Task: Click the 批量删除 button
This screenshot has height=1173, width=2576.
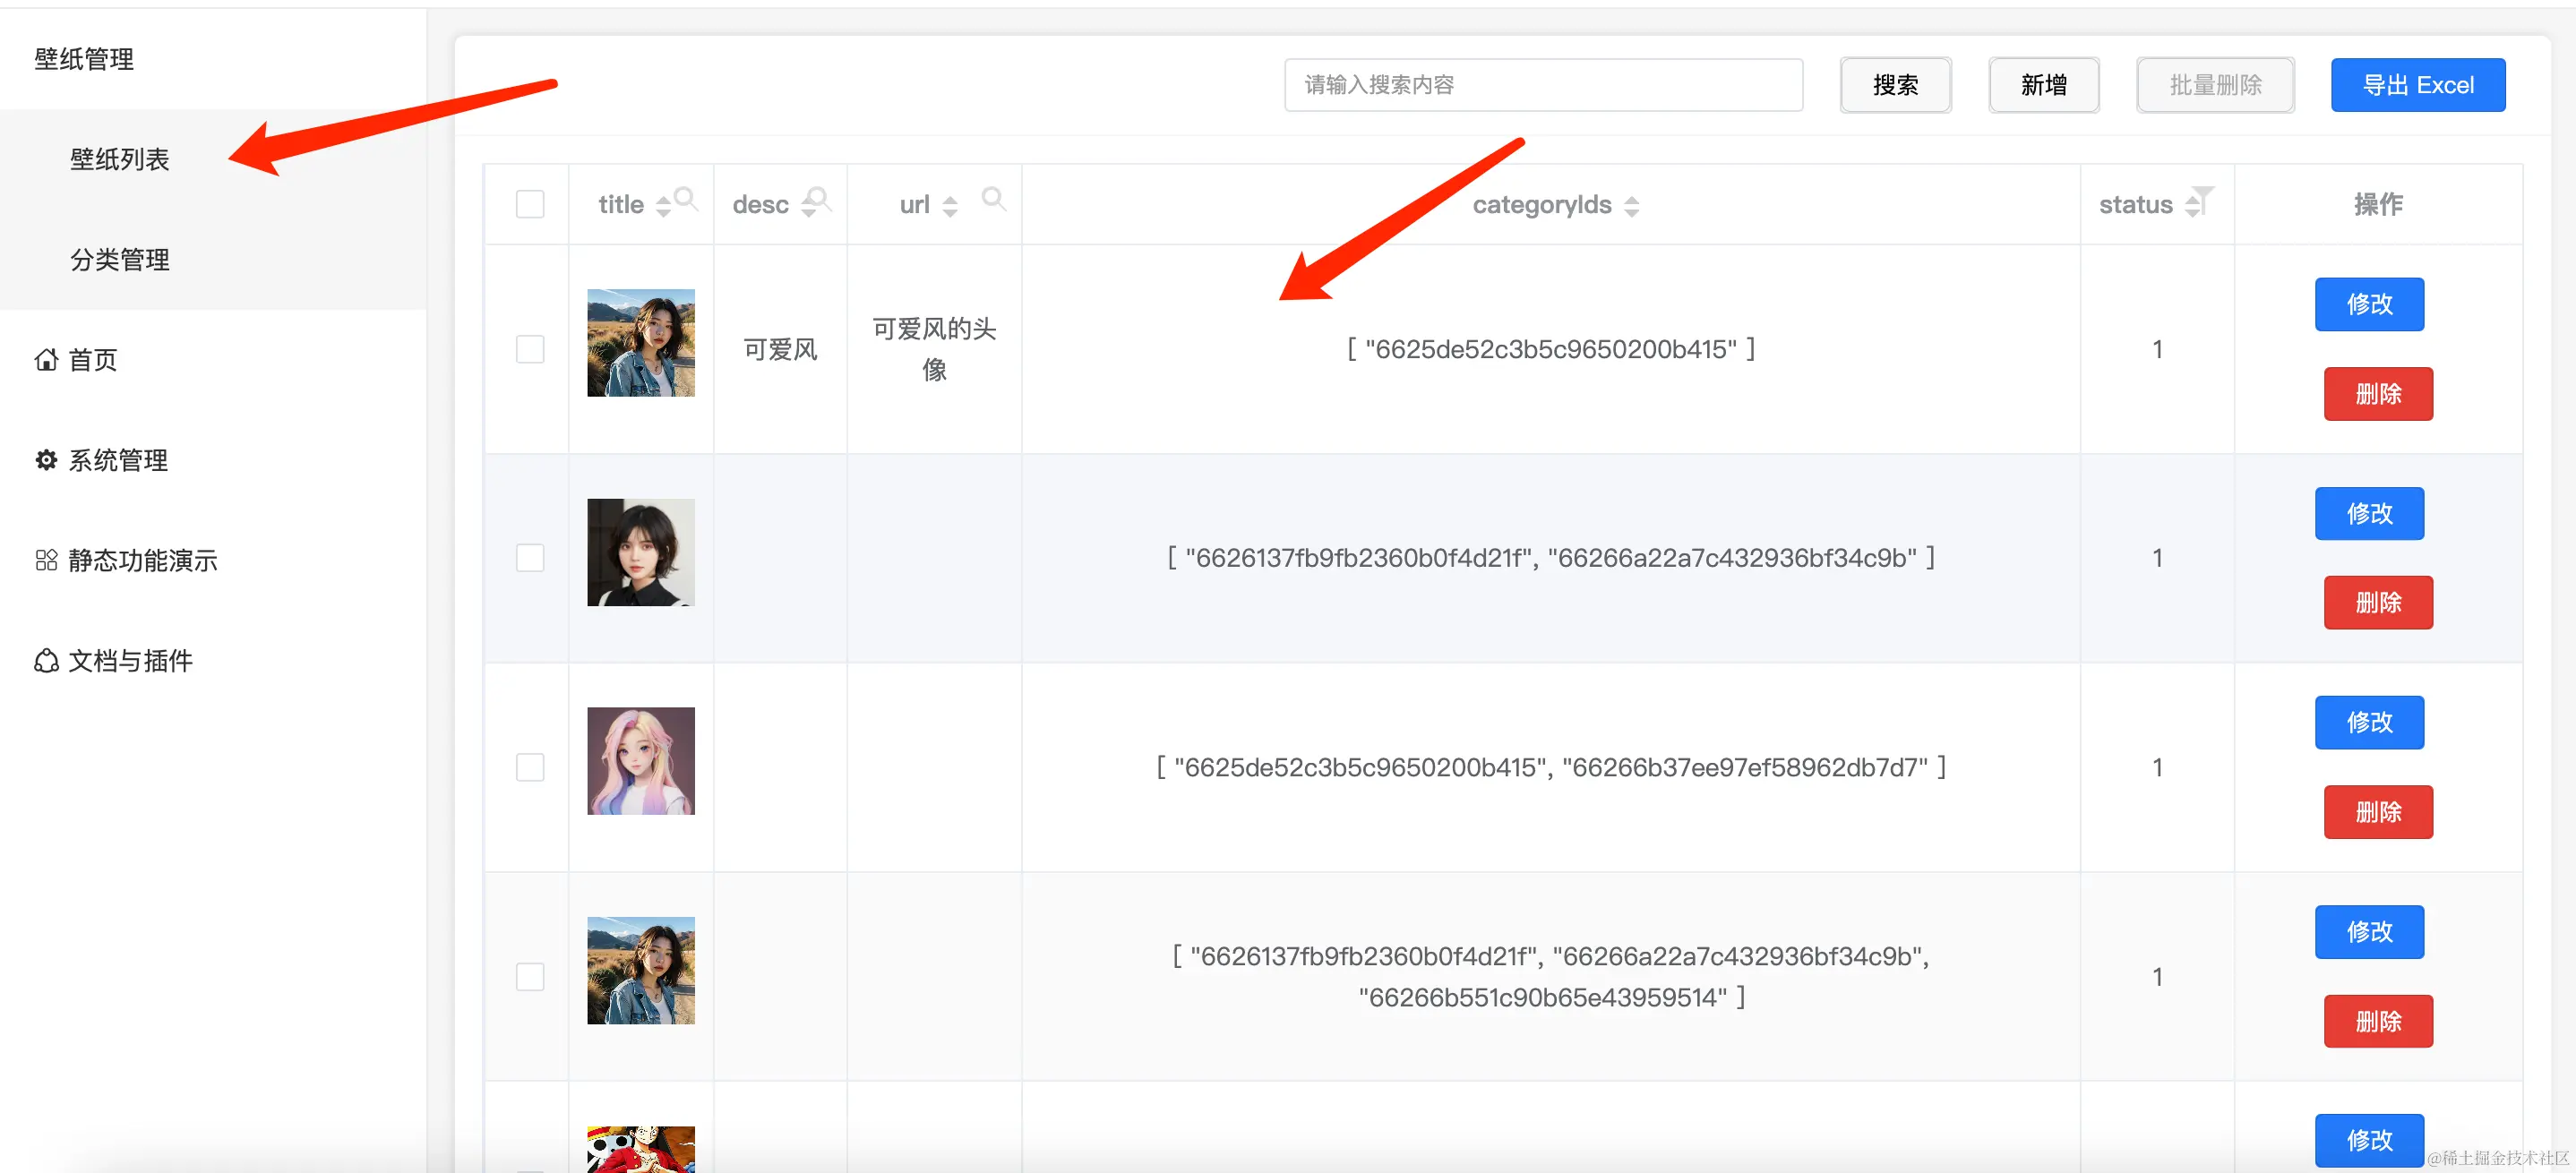Action: [2215, 85]
